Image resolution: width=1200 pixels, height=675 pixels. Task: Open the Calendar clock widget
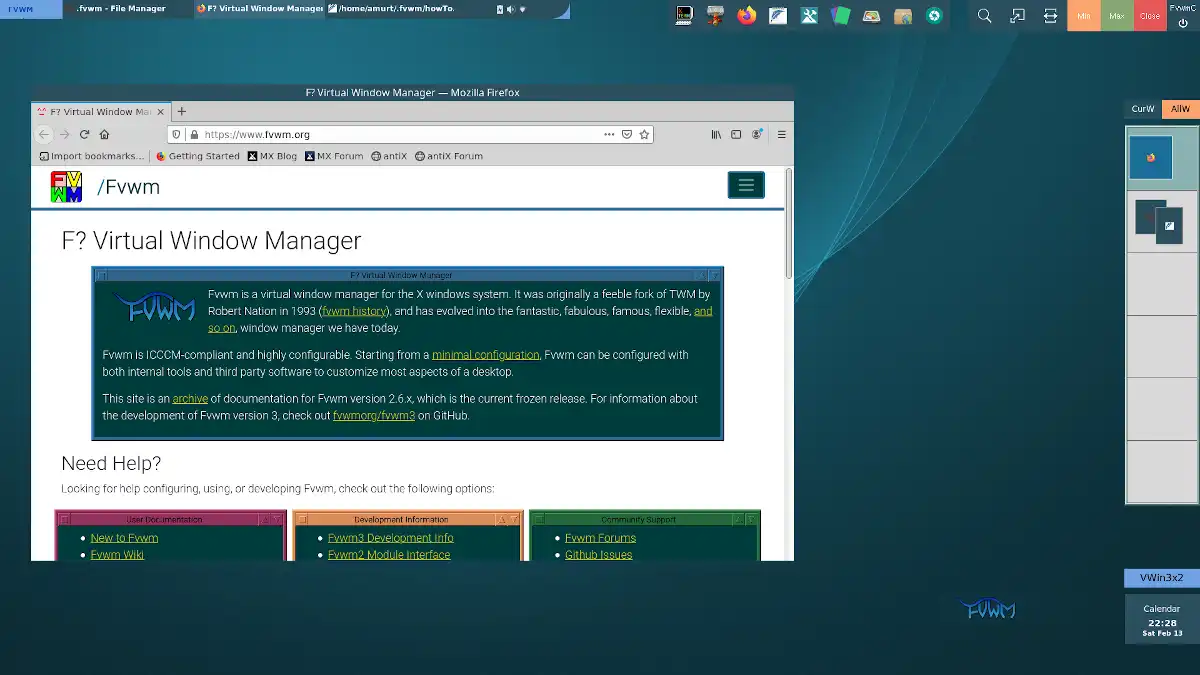coord(1161,620)
